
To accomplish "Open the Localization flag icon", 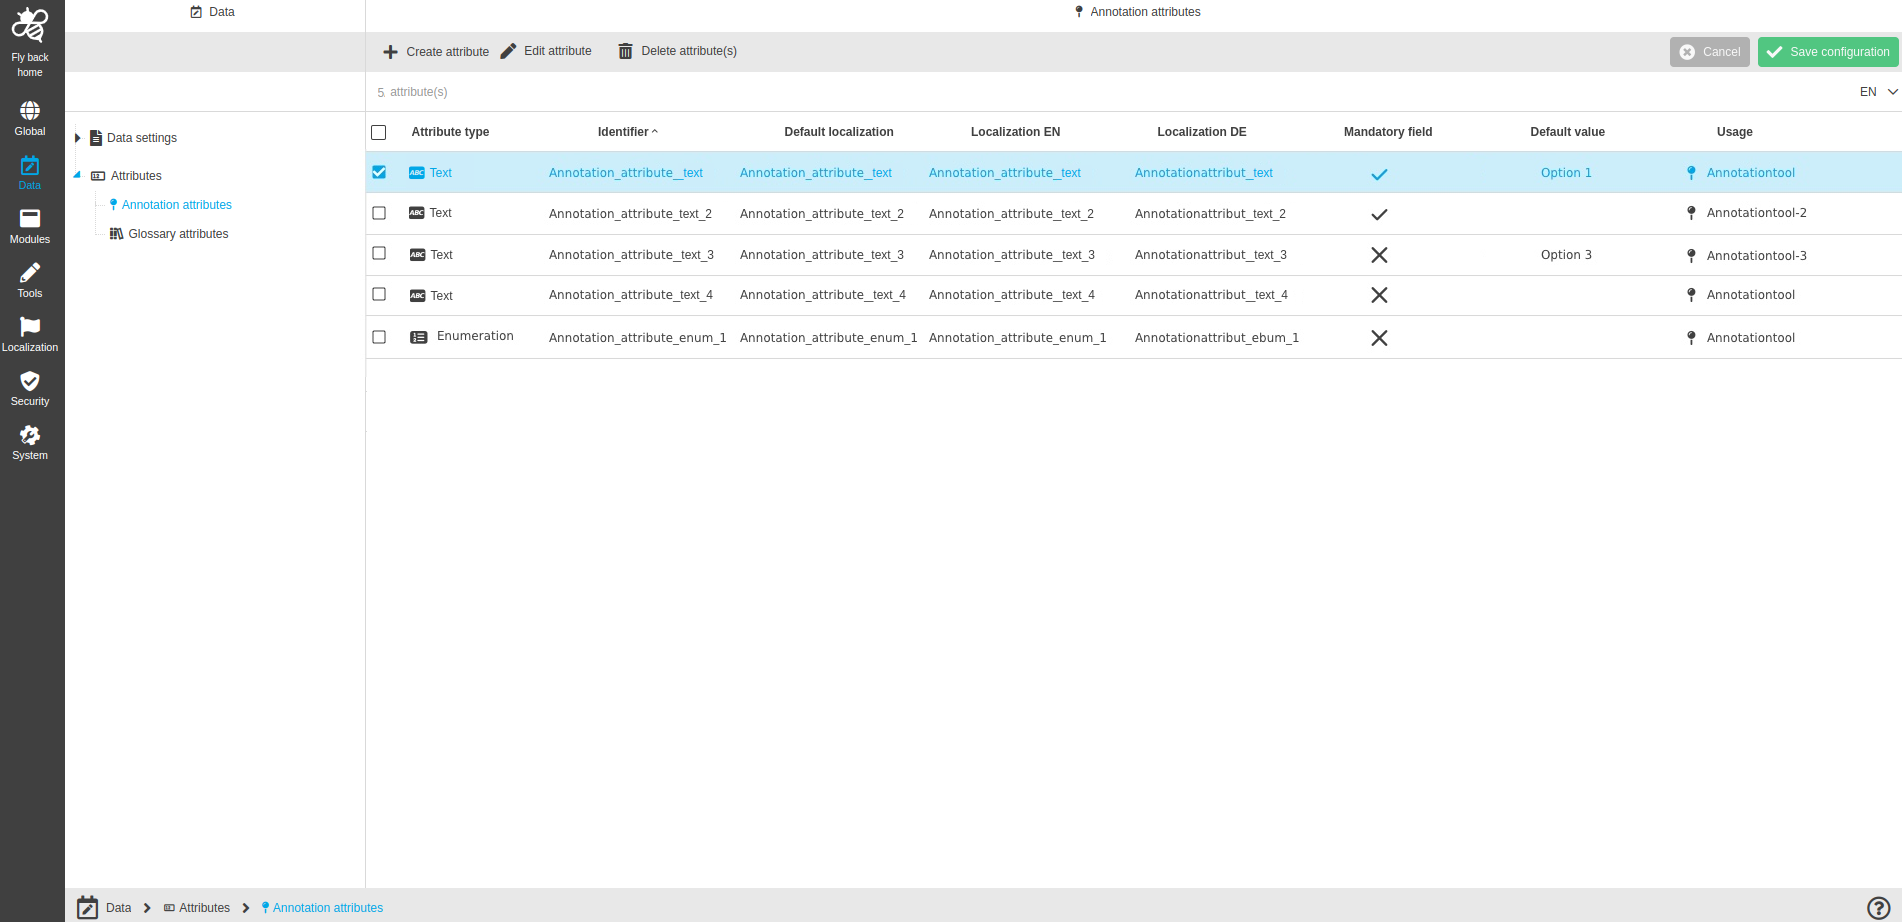I will coord(30,327).
